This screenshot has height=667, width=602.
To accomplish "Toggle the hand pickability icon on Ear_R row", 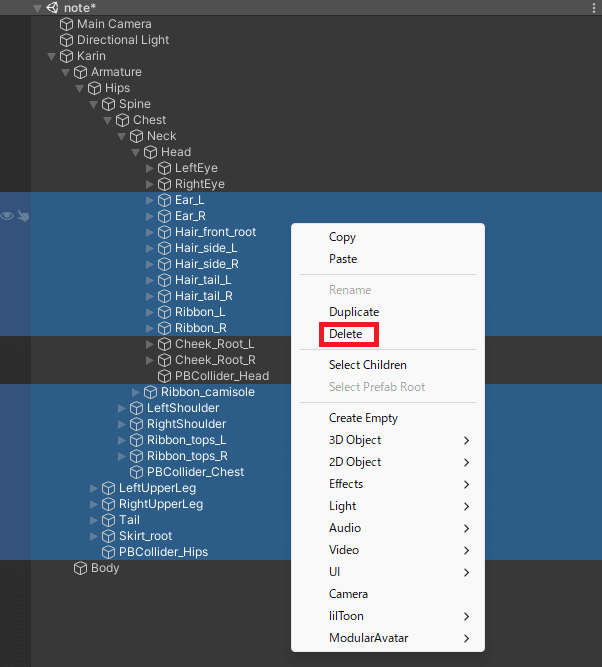I will (x=23, y=216).
